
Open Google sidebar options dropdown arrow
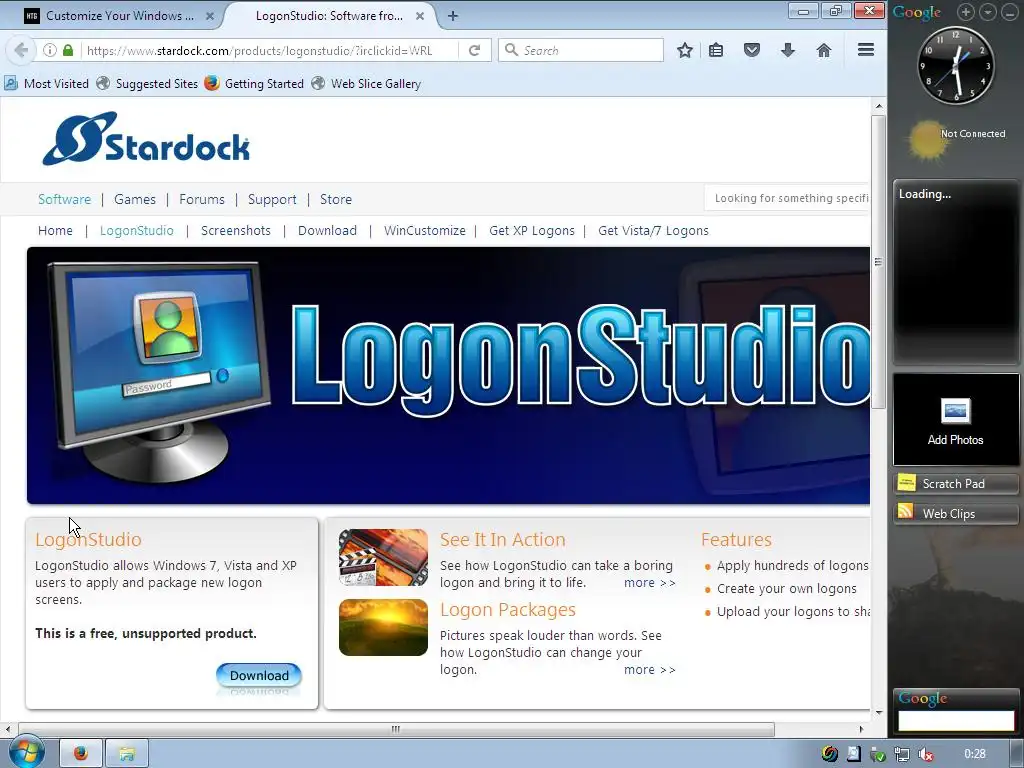[987, 11]
